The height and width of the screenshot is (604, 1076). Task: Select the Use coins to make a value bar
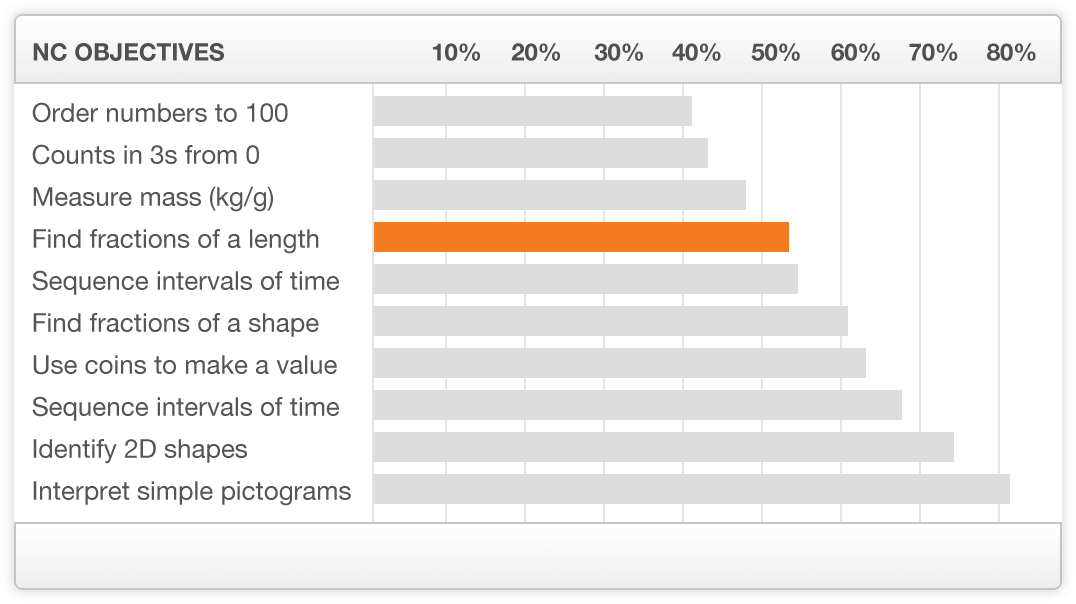click(619, 363)
